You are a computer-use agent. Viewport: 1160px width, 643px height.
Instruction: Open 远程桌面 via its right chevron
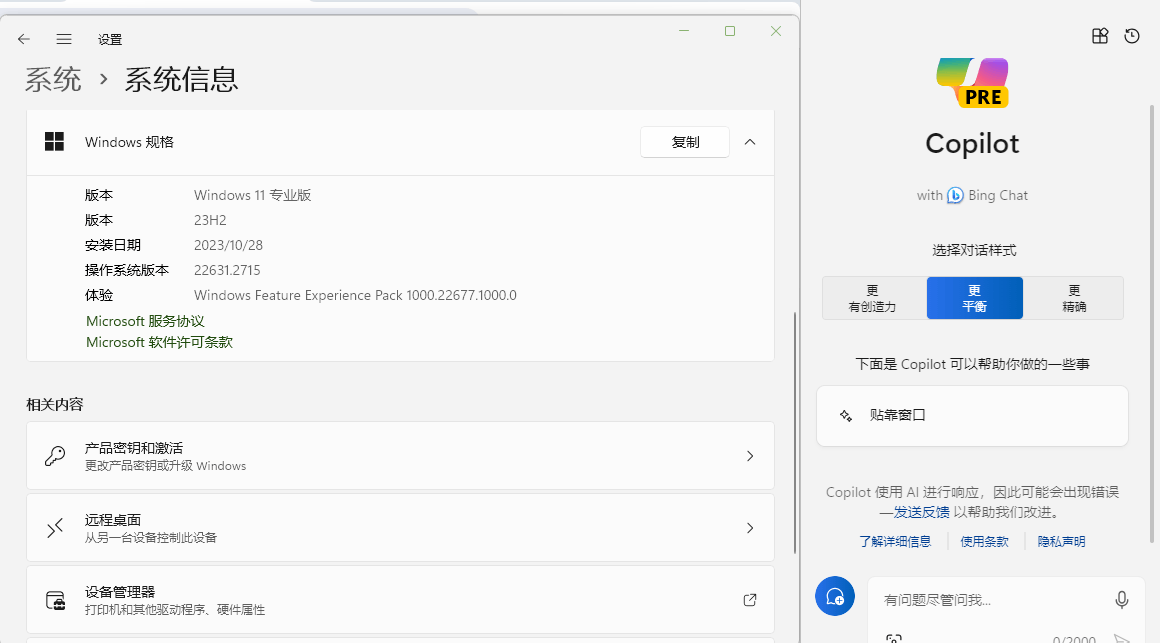tap(749, 528)
